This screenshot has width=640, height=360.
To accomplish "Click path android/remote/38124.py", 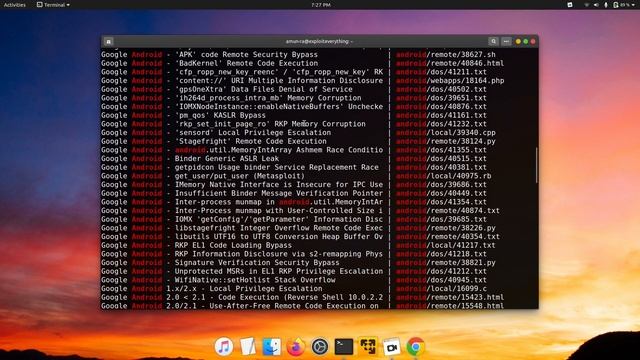I will [445, 141].
